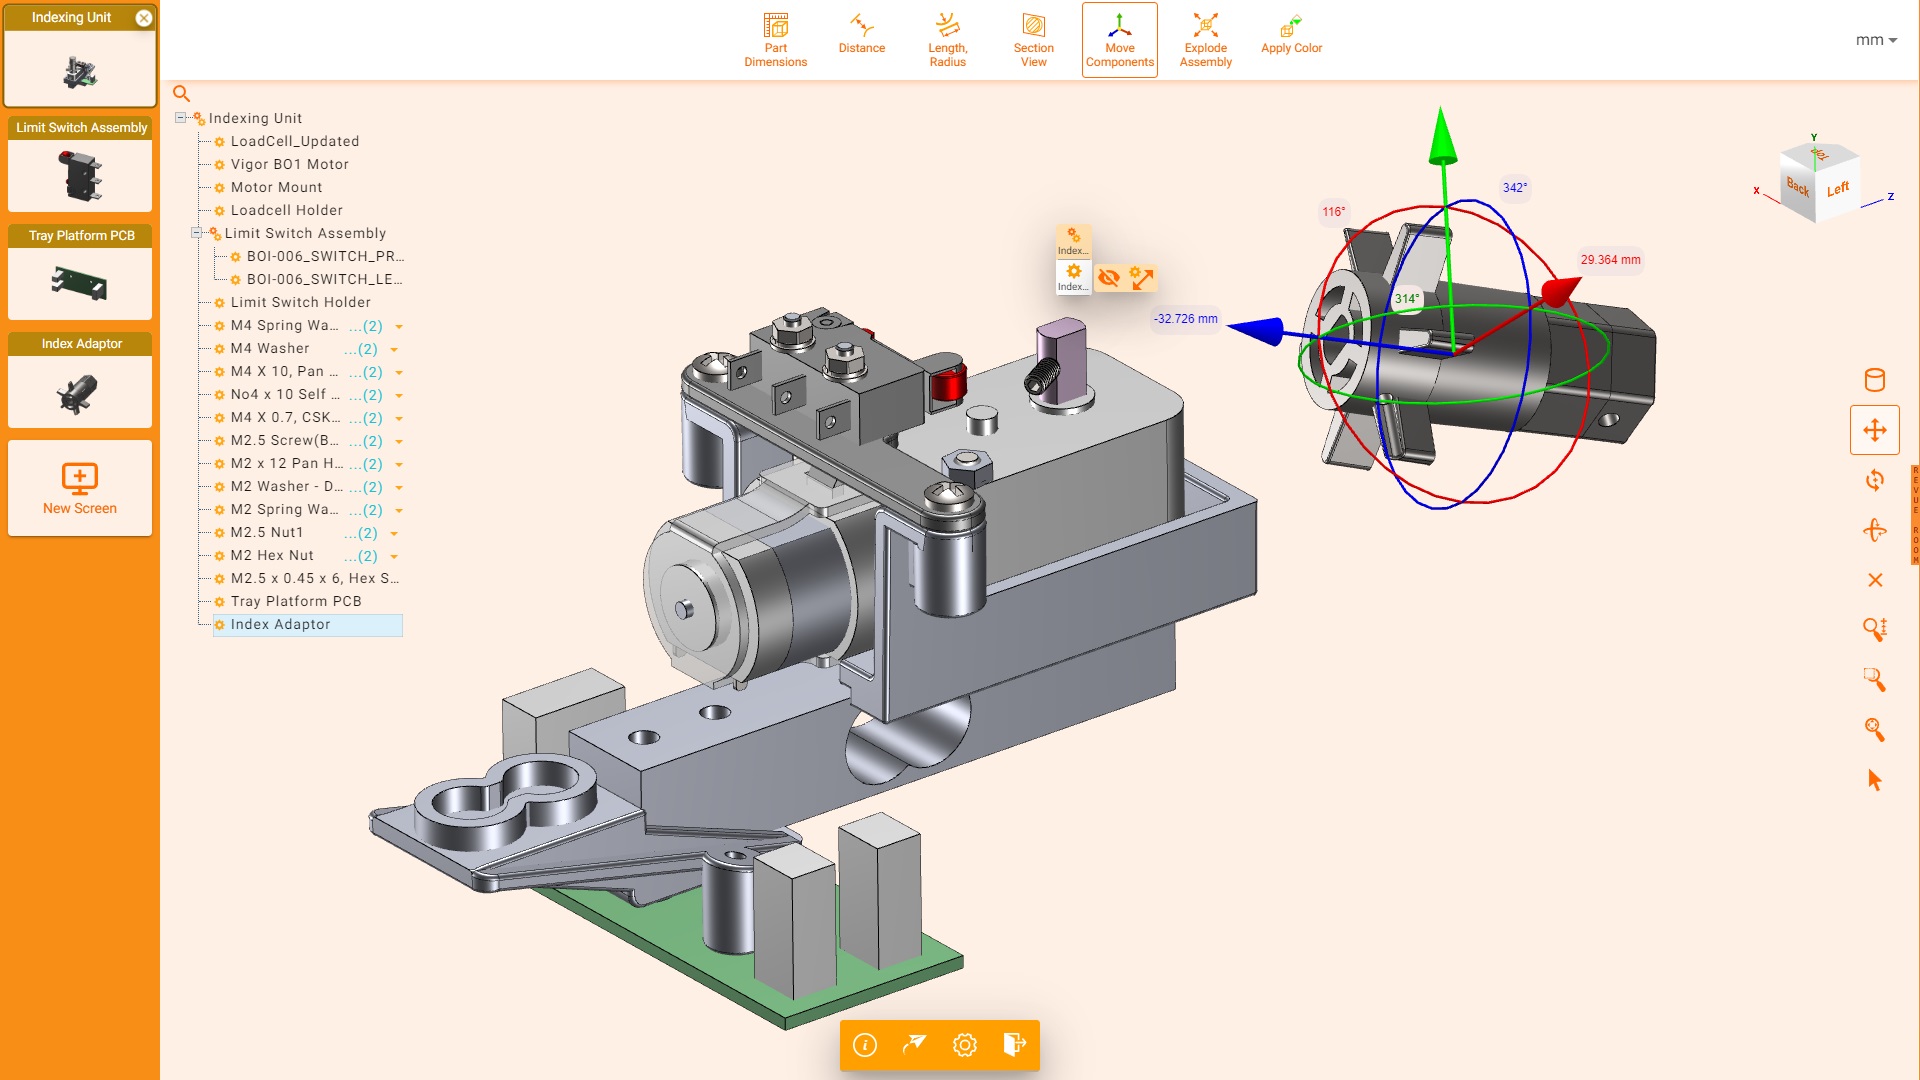Image resolution: width=1920 pixels, height=1080 pixels.
Task: Click the 116° rotation label
Action: coord(1333,212)
